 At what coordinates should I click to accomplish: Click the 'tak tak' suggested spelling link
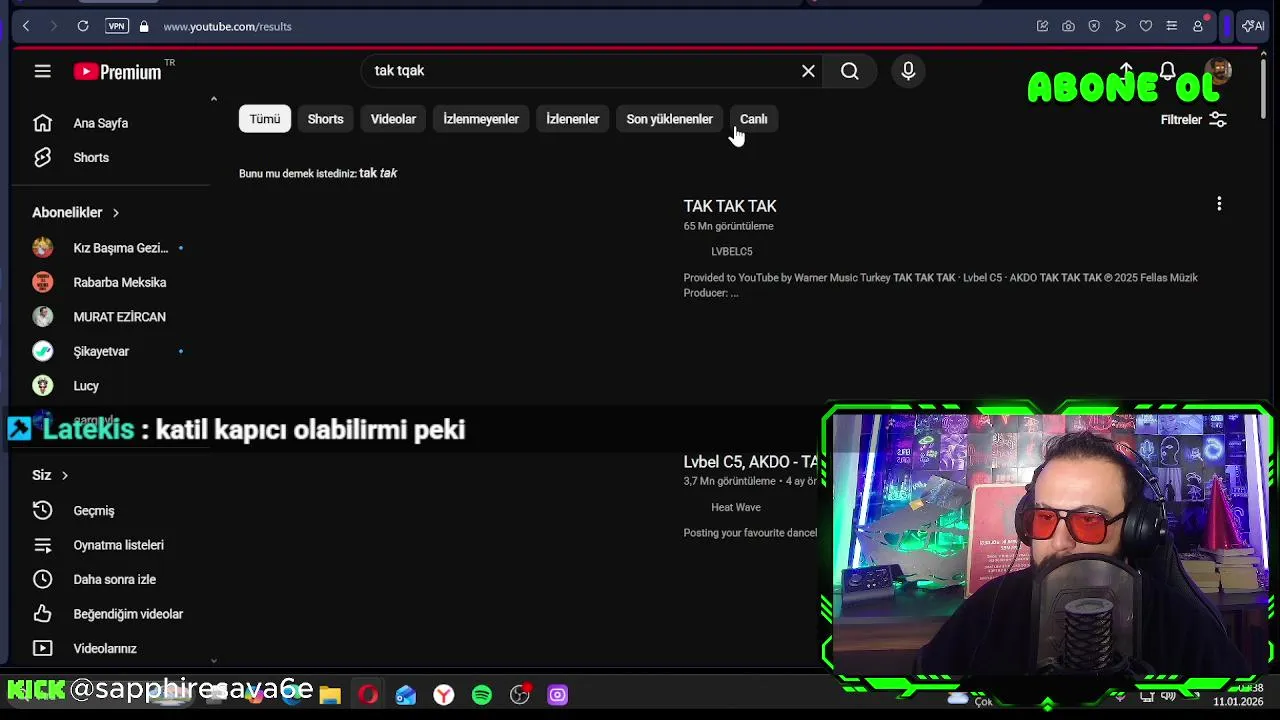click(x=378, y=173)
